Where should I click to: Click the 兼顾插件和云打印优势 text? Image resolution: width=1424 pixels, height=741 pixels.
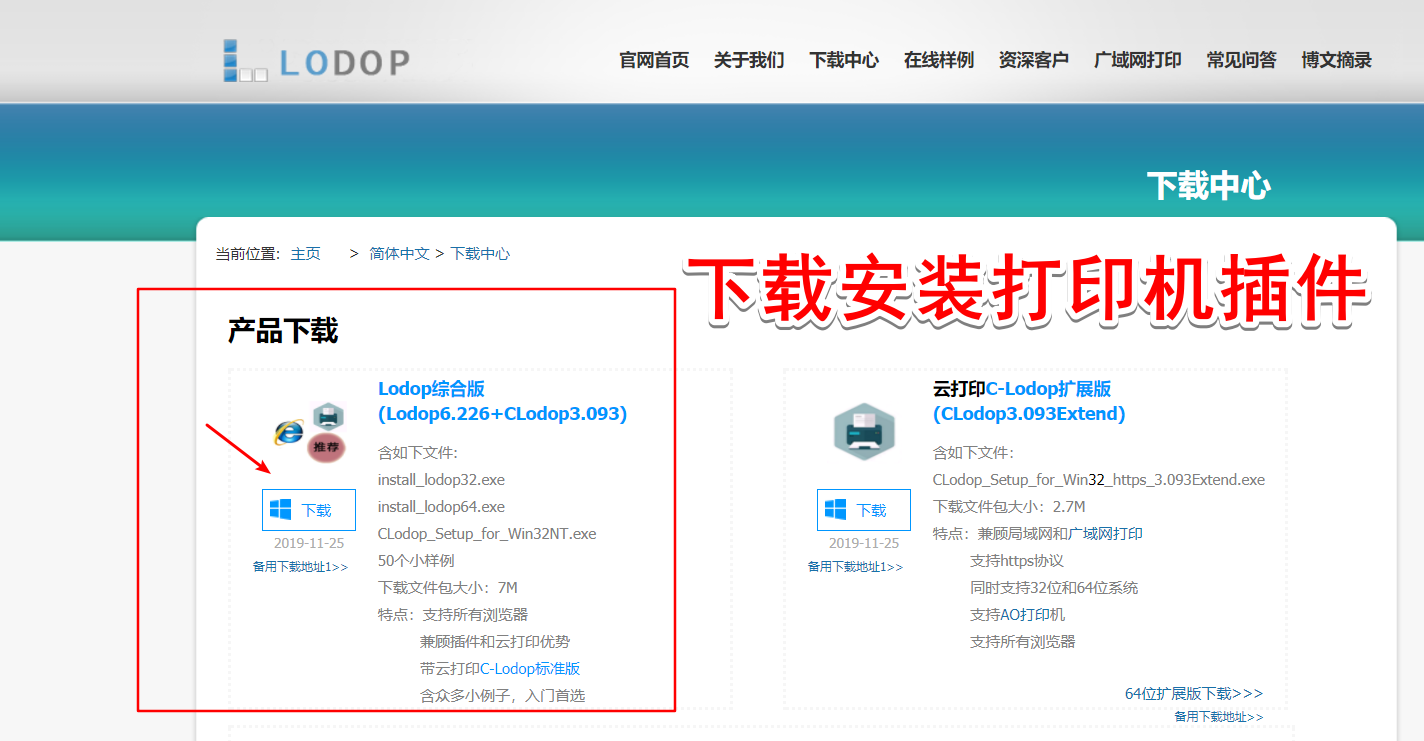click(x=495, y=642)
